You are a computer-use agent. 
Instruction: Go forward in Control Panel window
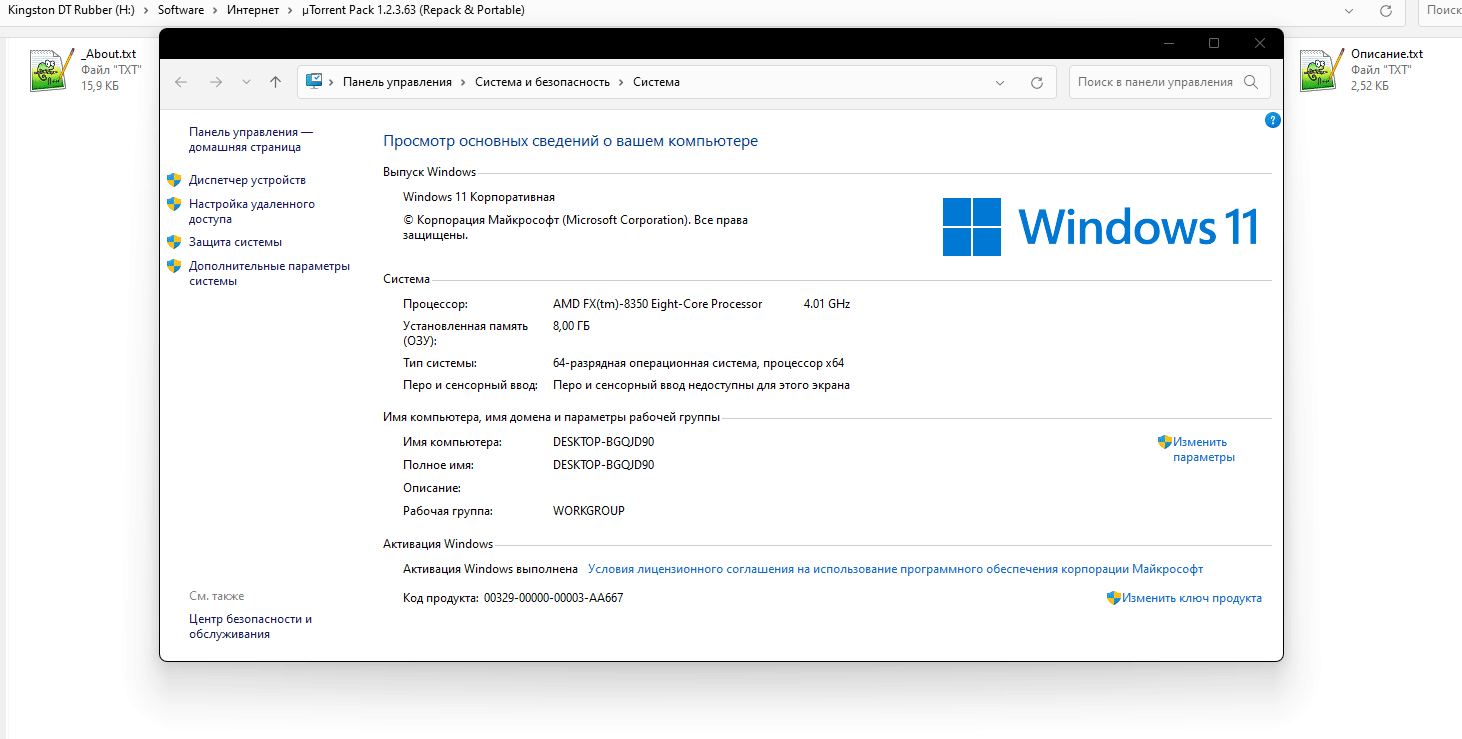pos(215,82)
